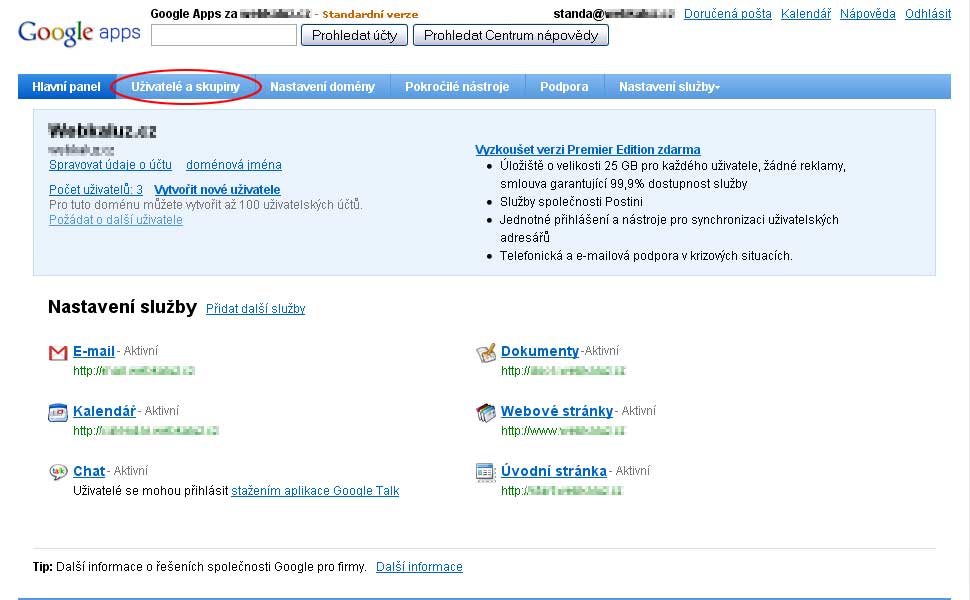Sign out via Odhlásit link
The image size is (970, 600).
[928, 14]
